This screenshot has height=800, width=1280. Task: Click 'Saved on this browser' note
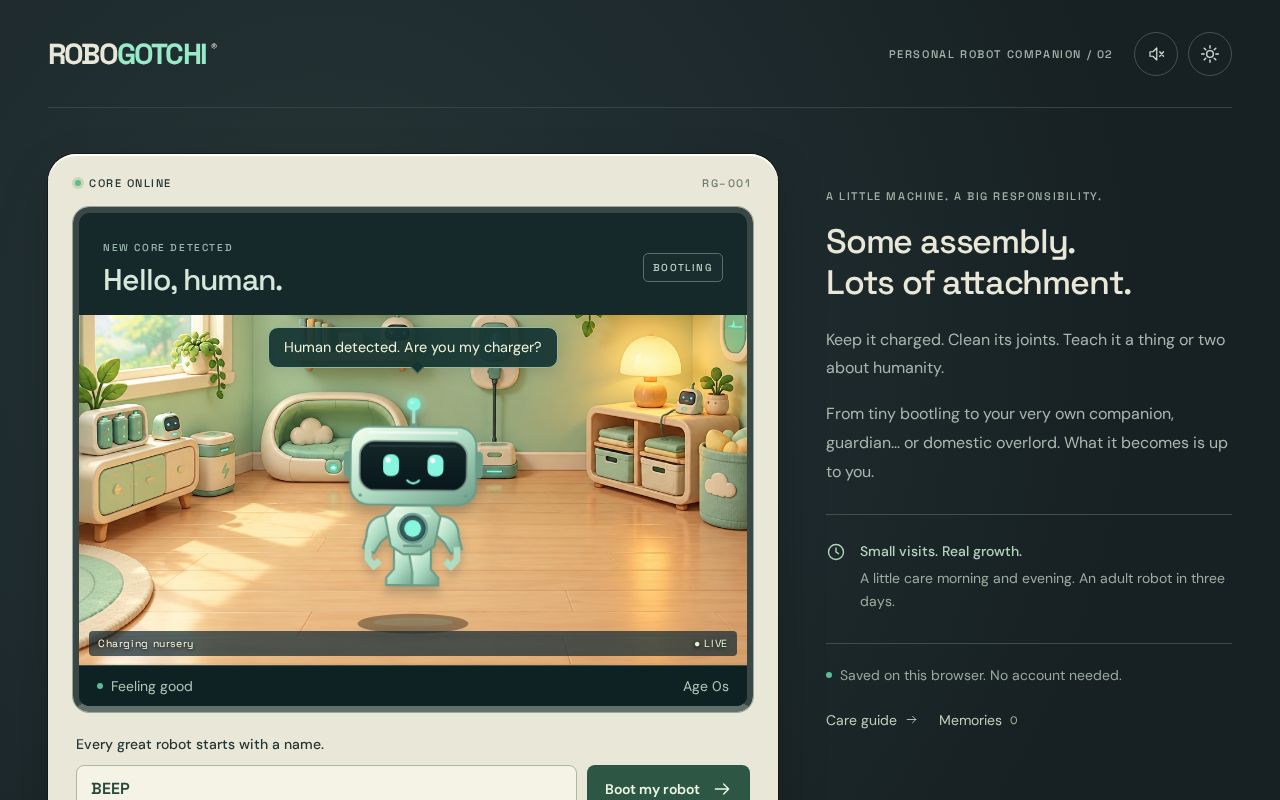click(x=981, y=675)
